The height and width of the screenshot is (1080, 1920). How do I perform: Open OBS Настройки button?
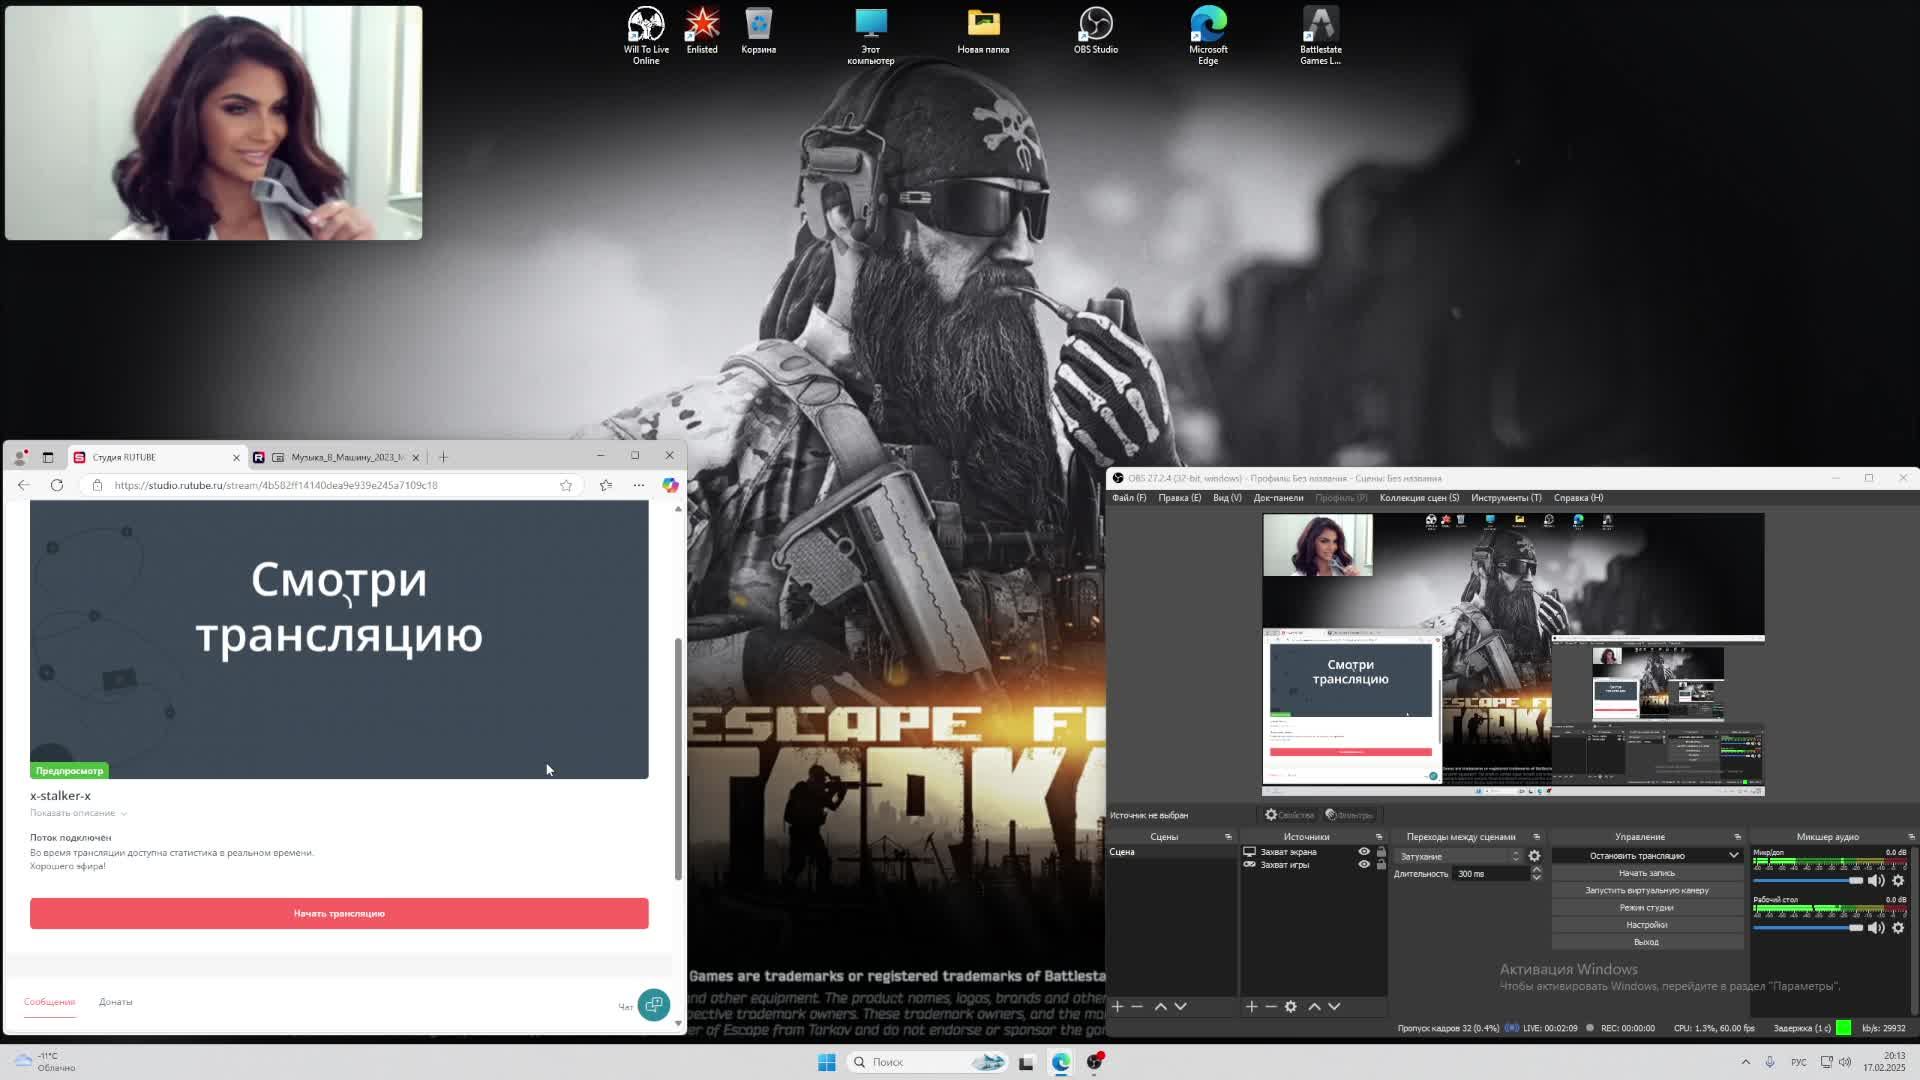coord(1646,925)
